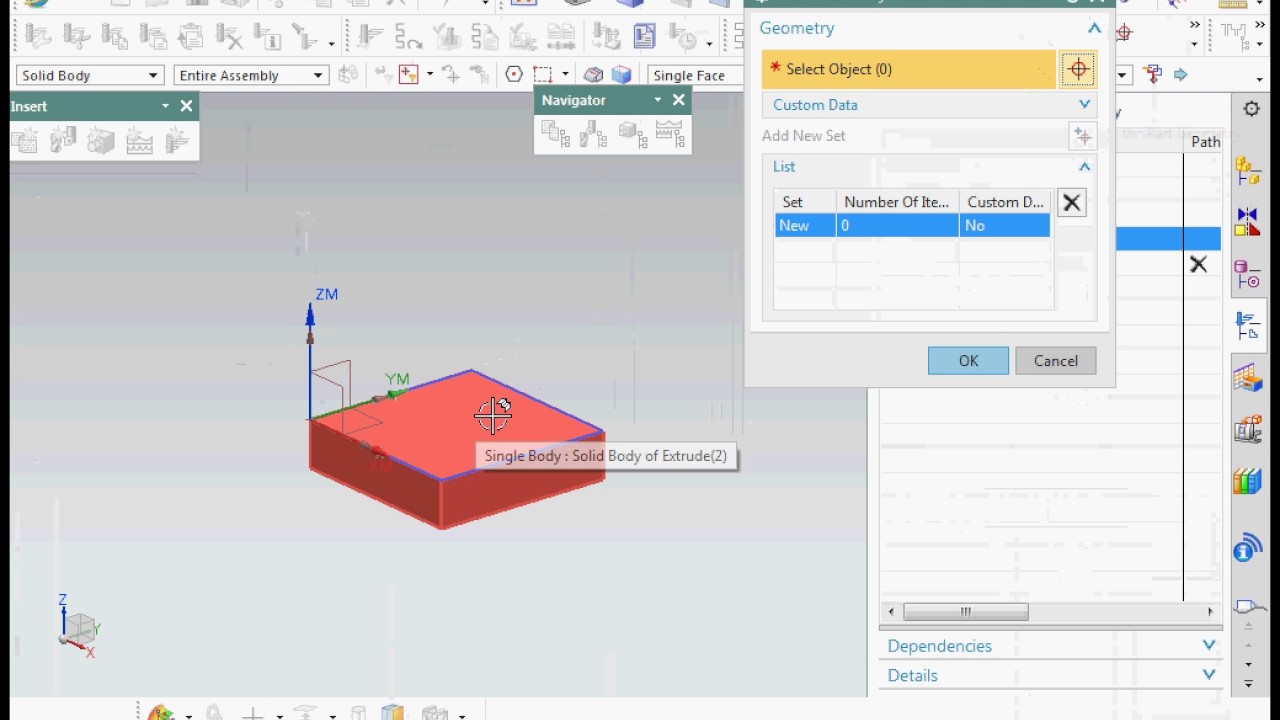Screen dimensions: 1280x720
Task: Open the Web Browser info sidebar tab
Action: click(1247, 547)
